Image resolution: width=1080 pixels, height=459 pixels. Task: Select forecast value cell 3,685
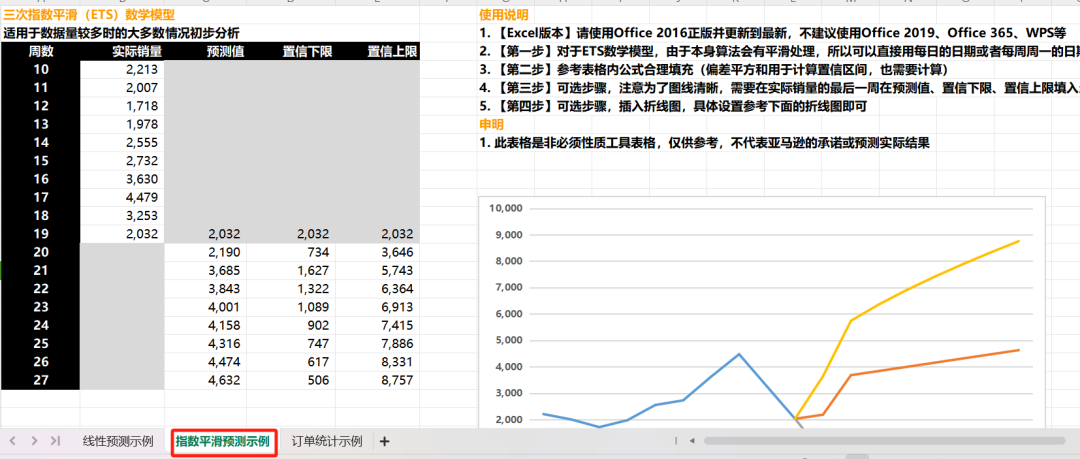click(x=206, y=270)
